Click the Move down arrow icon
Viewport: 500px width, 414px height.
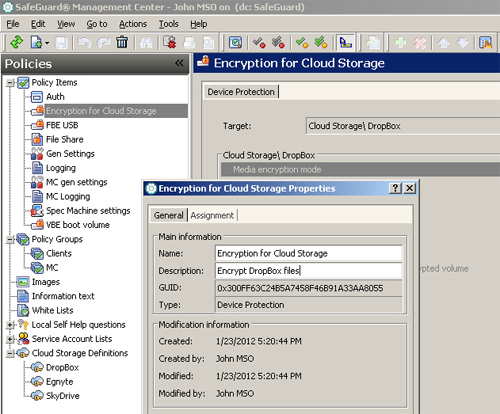tap(463, 43)
